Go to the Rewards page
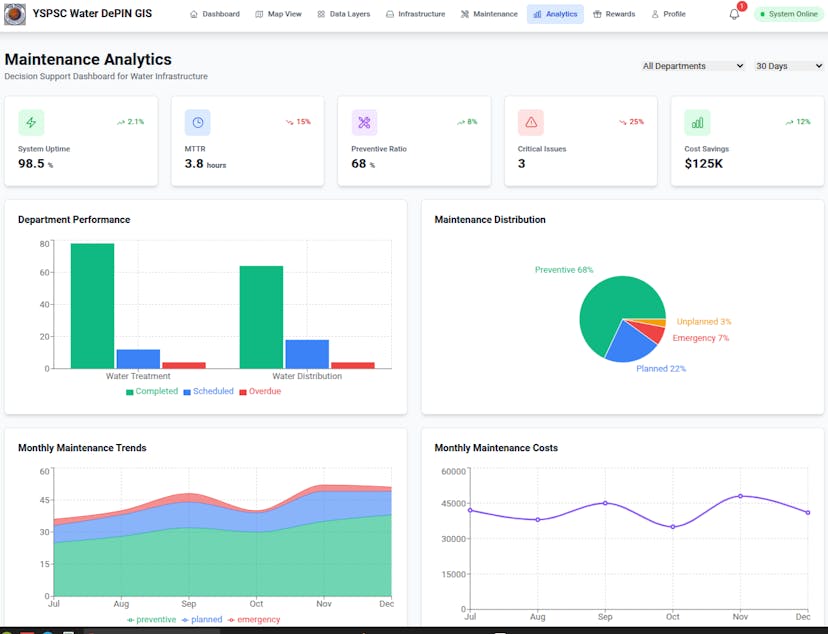The height and width of the screenshot is (634, 828). [614, 14]
